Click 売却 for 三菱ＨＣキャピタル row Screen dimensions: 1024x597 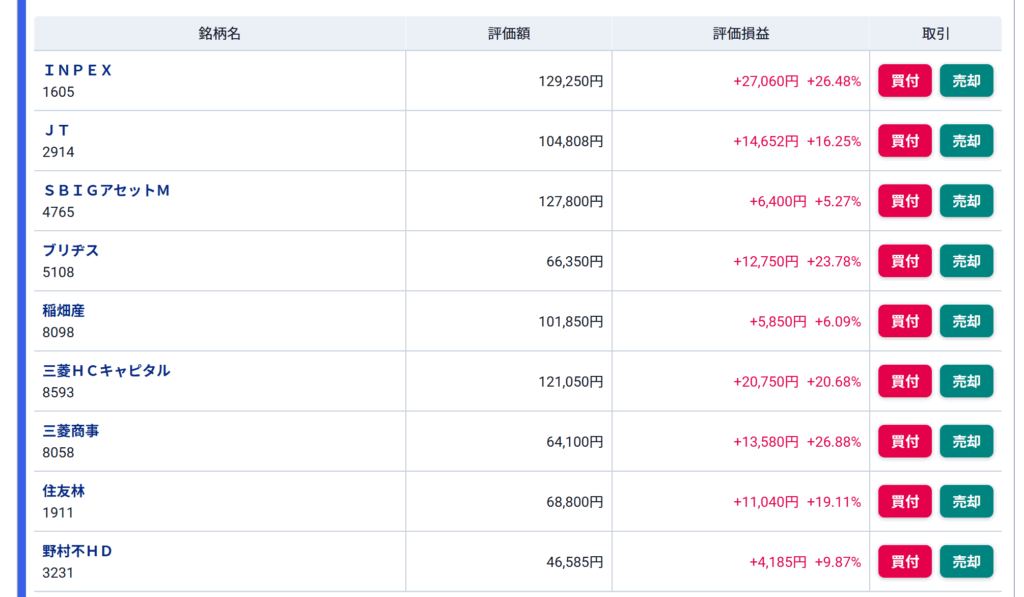(967, 381)
